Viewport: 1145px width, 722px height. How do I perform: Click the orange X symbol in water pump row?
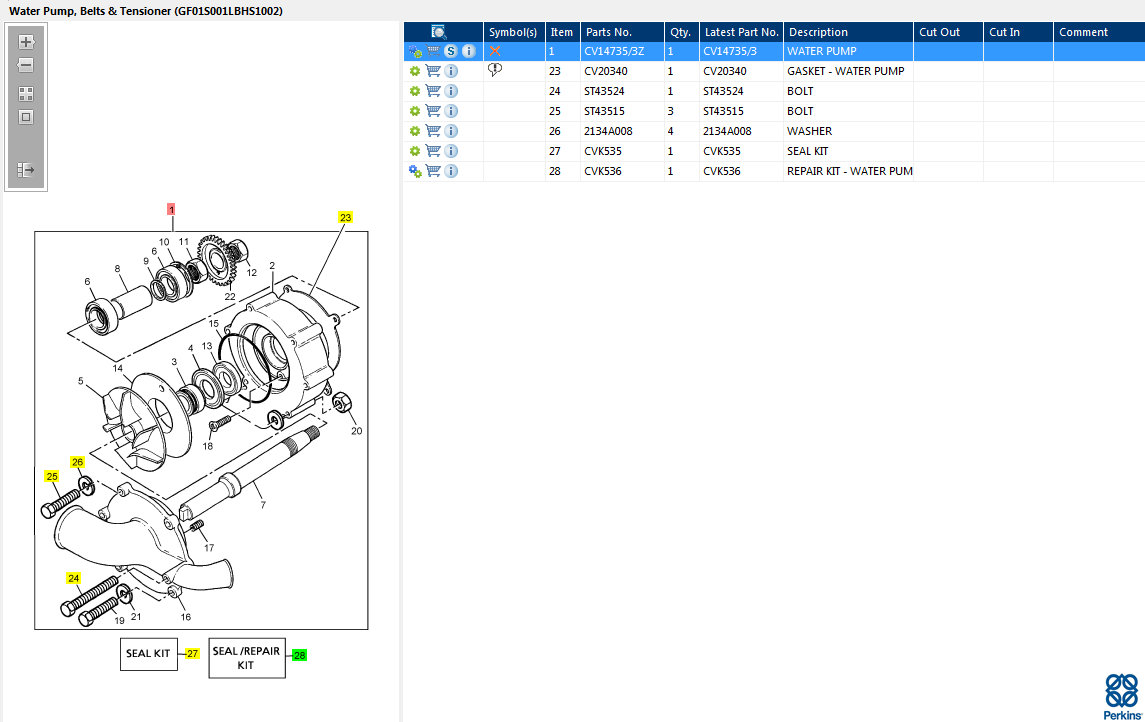[x=495, y=51]
